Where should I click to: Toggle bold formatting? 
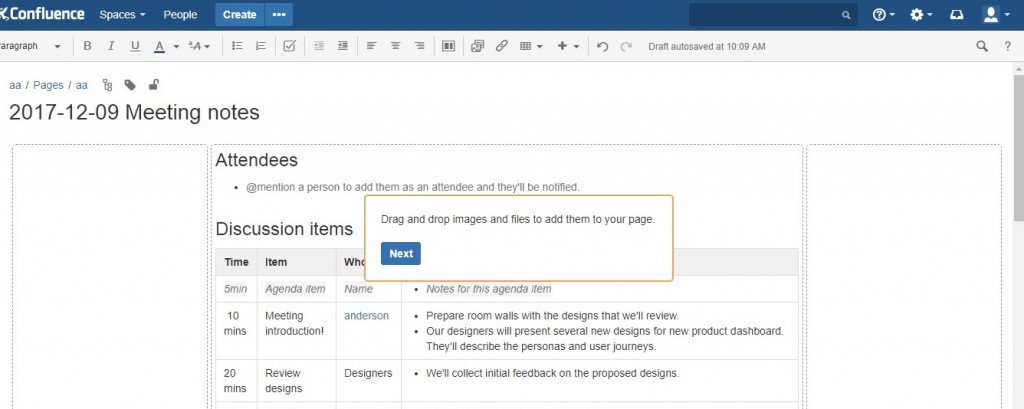(87, 46)
